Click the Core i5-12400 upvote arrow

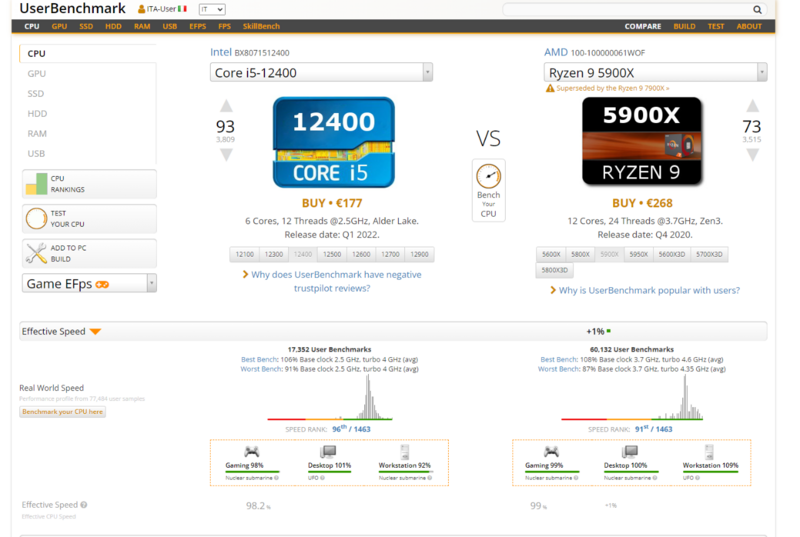226,106
